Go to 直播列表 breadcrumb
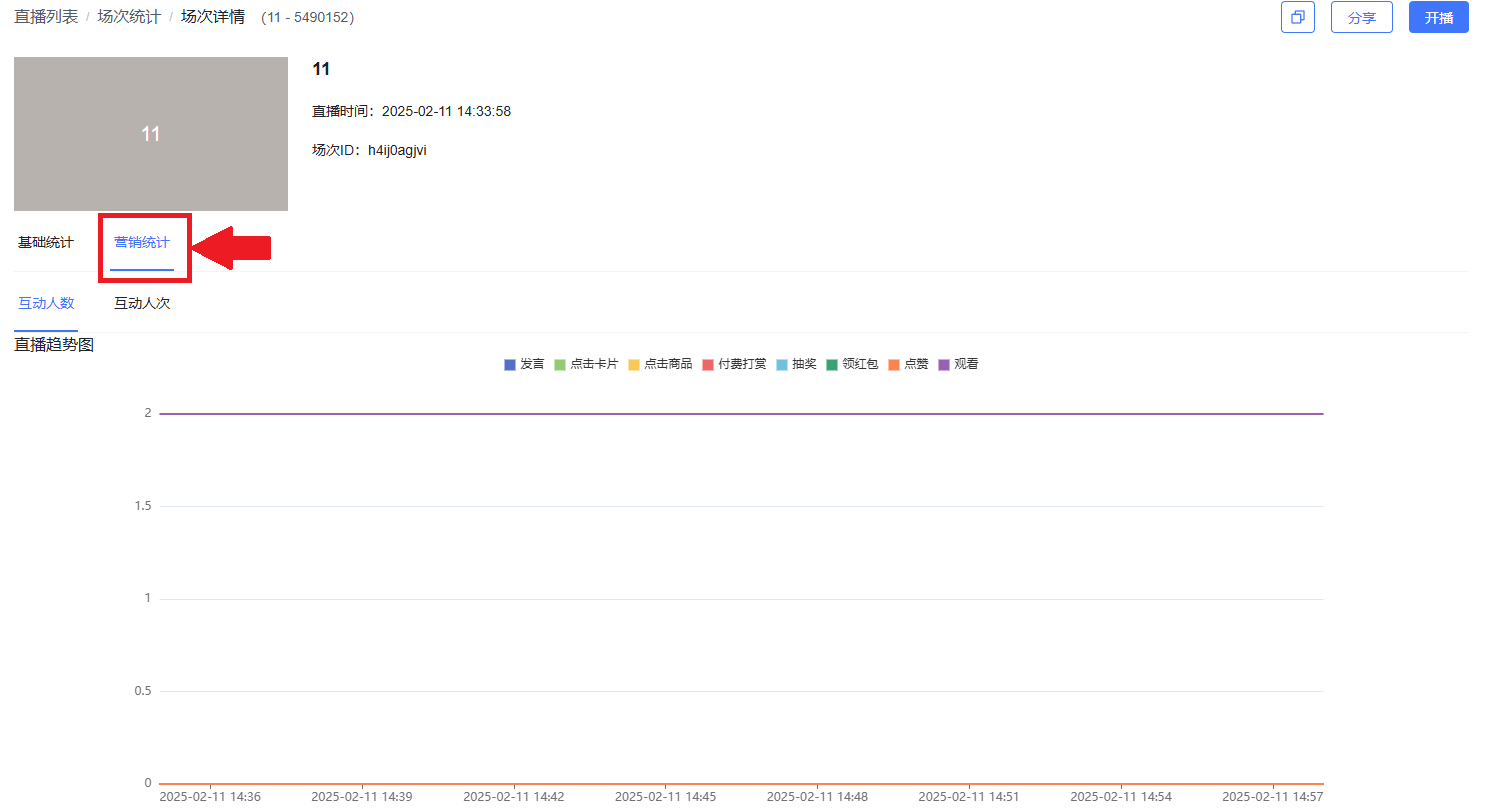1491x810 pixels. pyautogui.click(x=46, y=17)
